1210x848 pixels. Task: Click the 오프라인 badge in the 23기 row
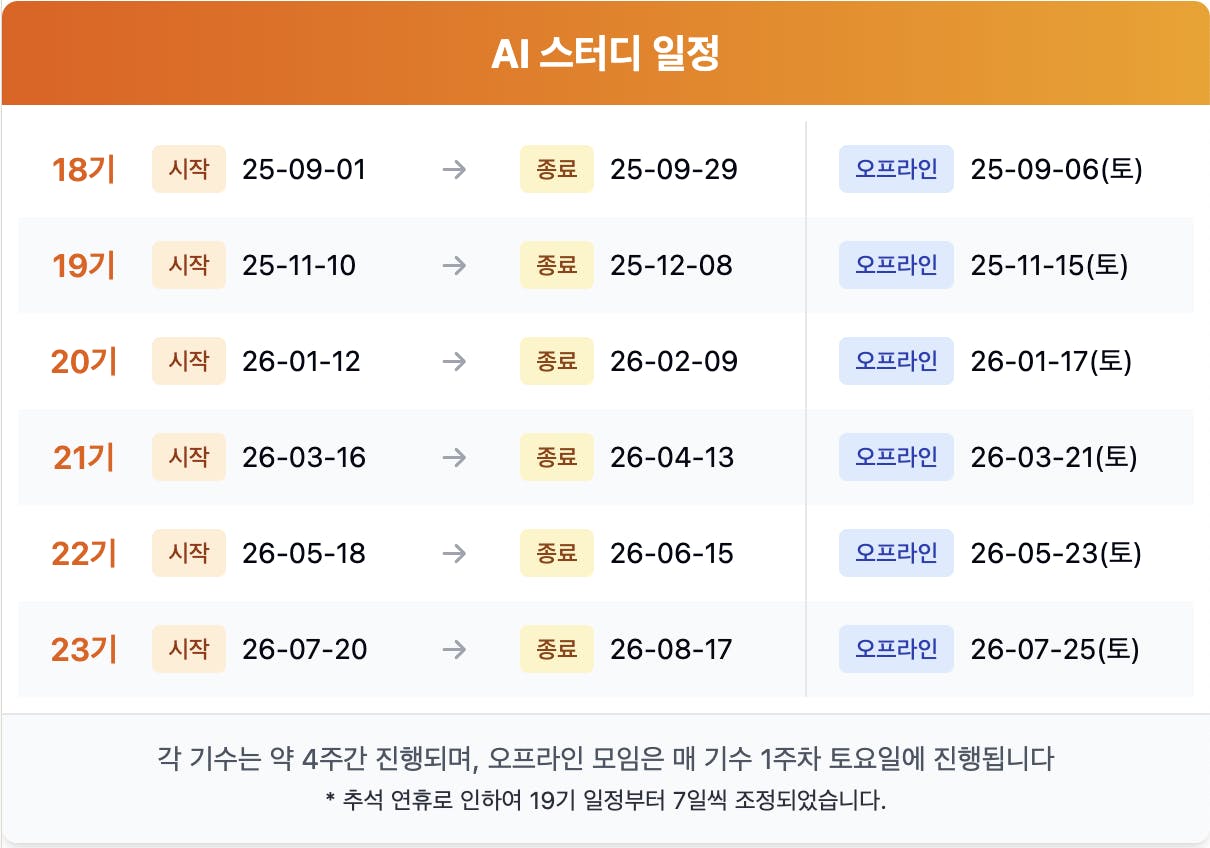(896, 649)
